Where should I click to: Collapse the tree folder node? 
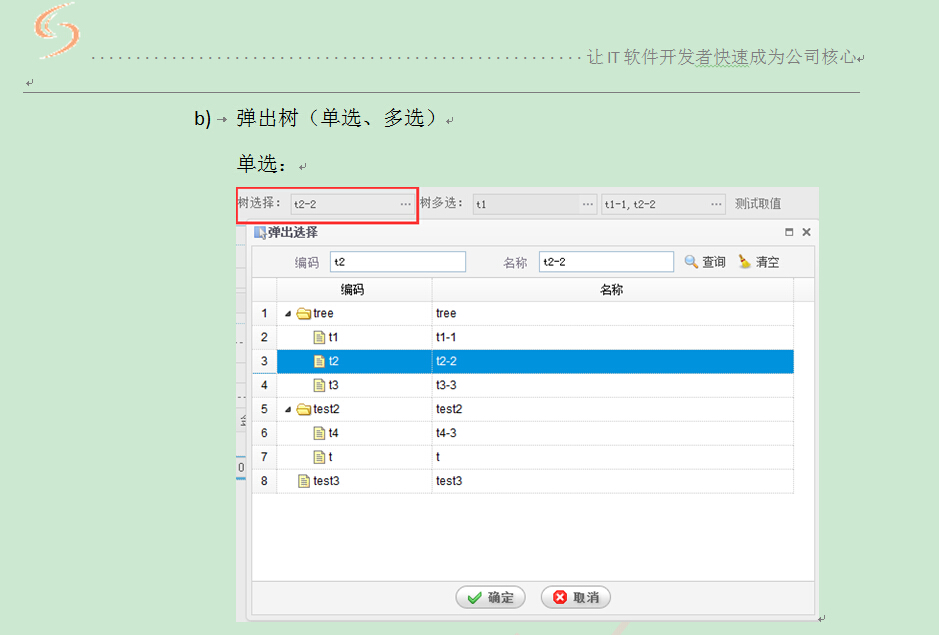(x=288, y=313)
